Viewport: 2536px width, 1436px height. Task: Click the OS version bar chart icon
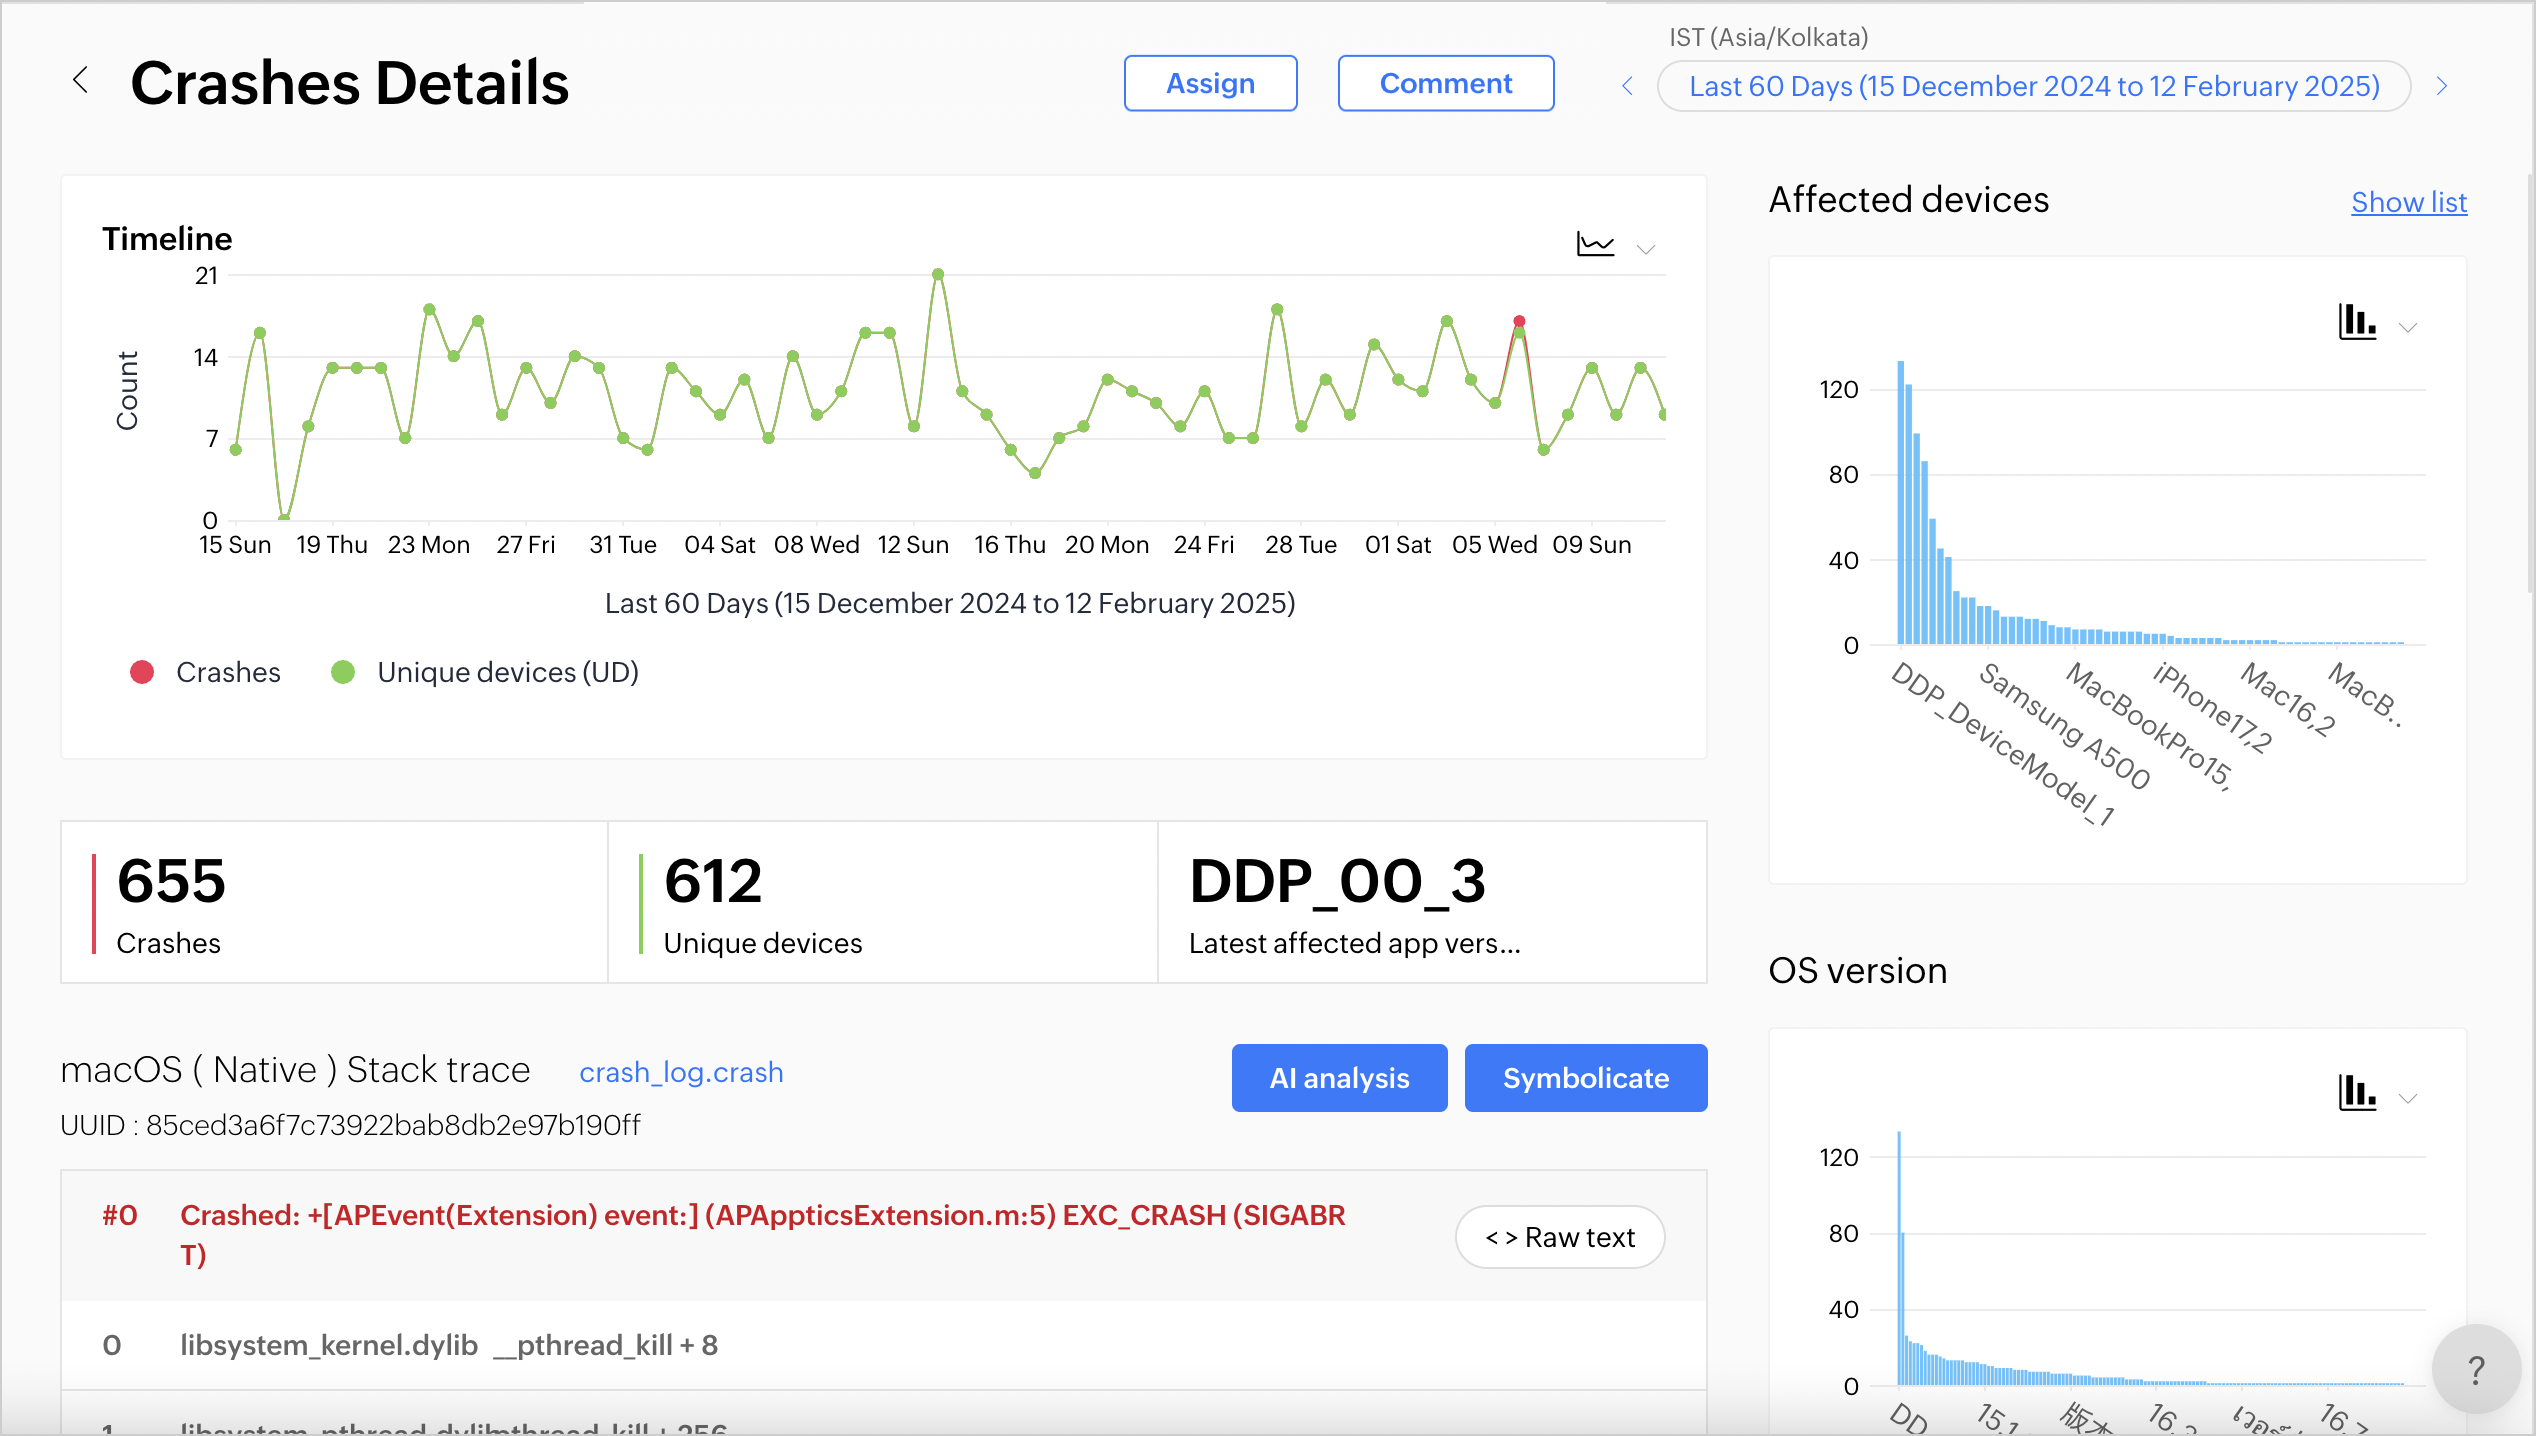pyautogui.click(x=2357, y=1093)
